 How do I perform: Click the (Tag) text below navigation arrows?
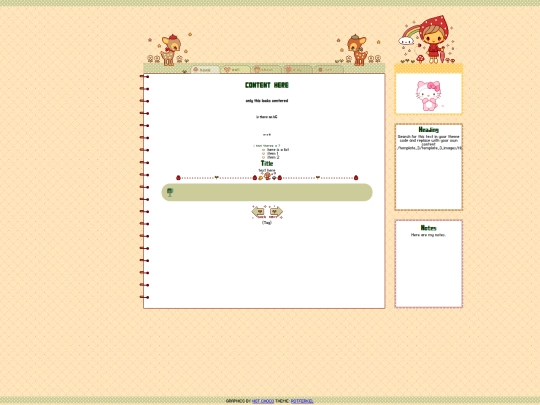click(x=267, y=222)
